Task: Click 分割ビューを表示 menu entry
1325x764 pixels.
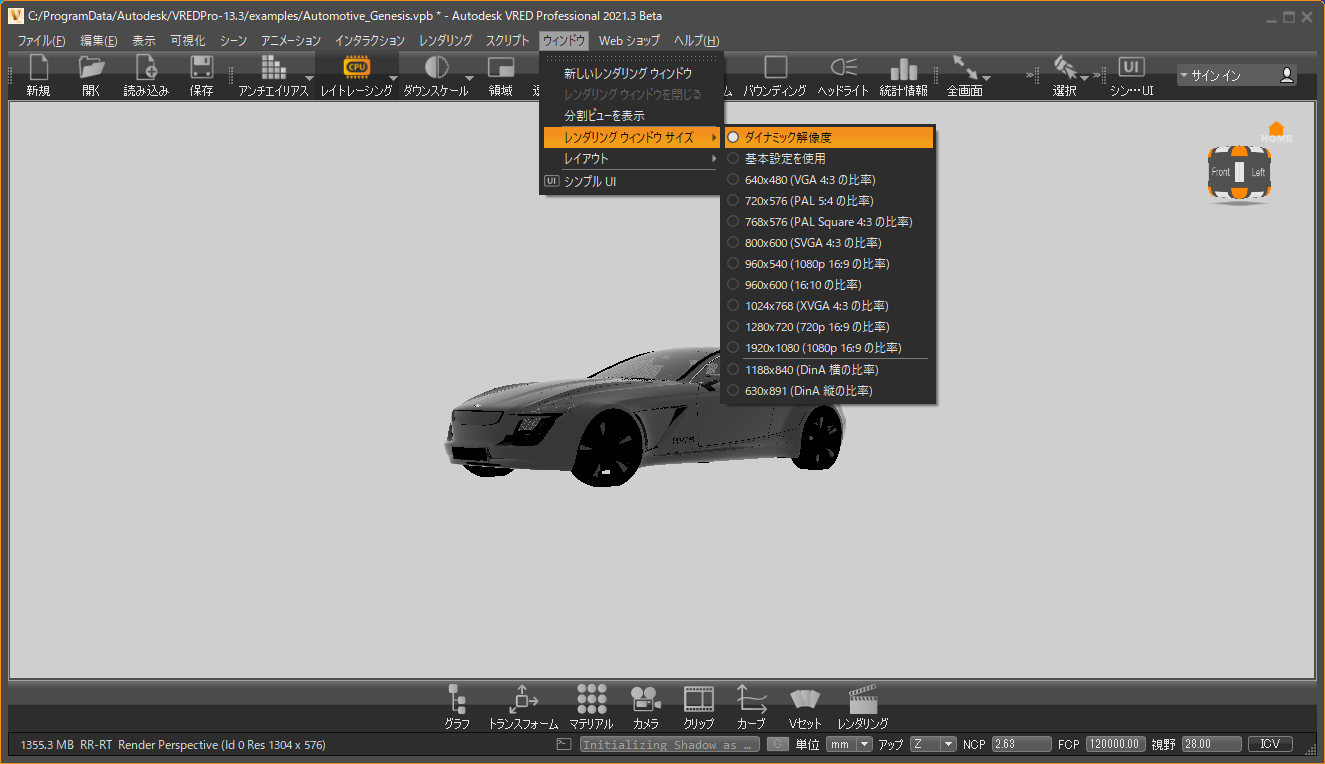Action: 631,115
